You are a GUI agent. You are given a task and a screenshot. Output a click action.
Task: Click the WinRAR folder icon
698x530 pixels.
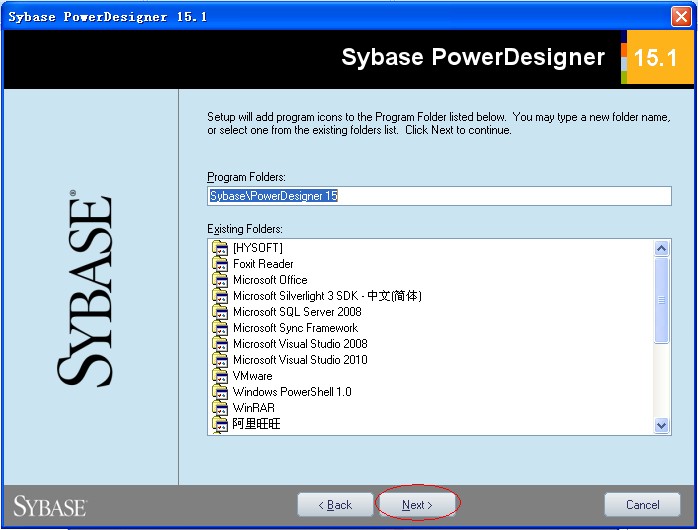click(x=221, y=408)
